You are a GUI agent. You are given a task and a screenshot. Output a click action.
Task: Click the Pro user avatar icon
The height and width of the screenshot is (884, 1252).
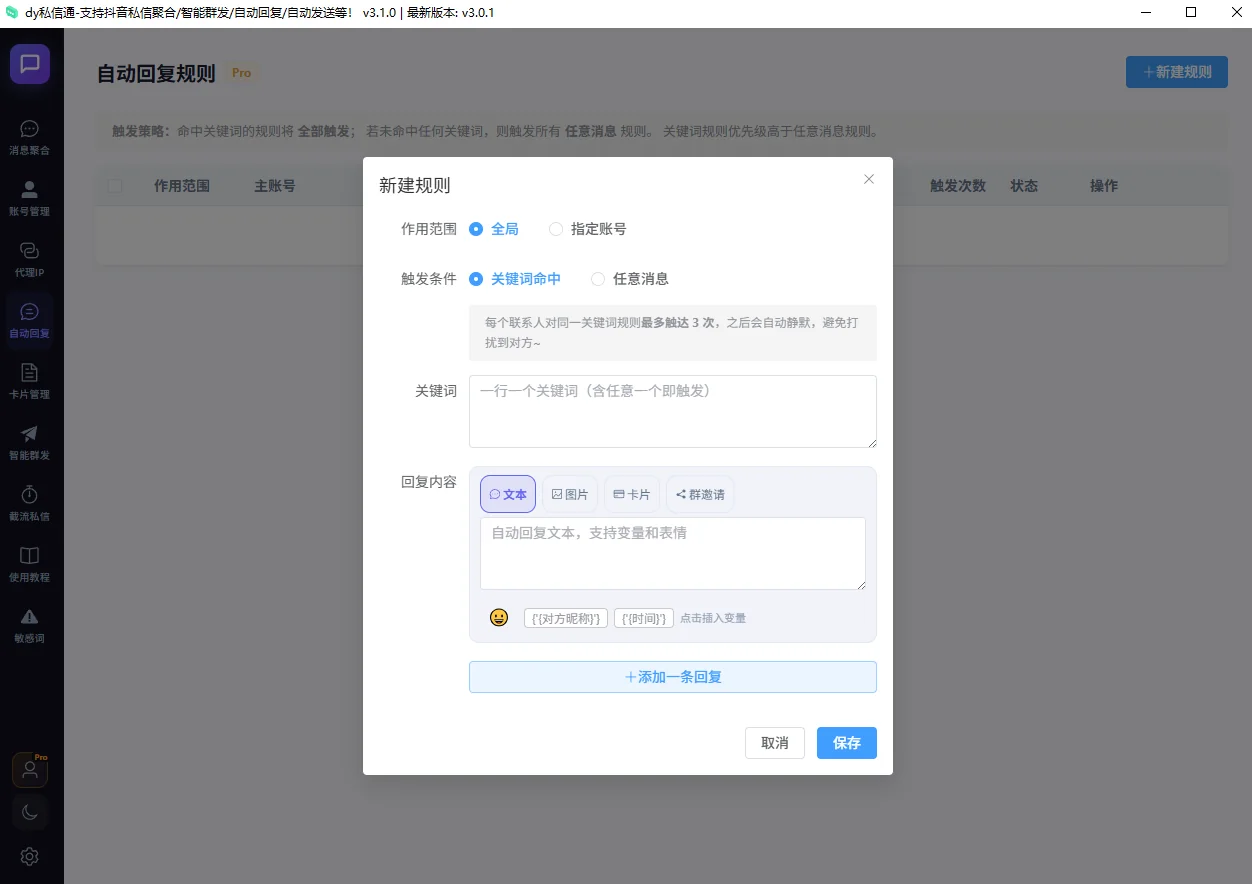[x=30, y=771]
